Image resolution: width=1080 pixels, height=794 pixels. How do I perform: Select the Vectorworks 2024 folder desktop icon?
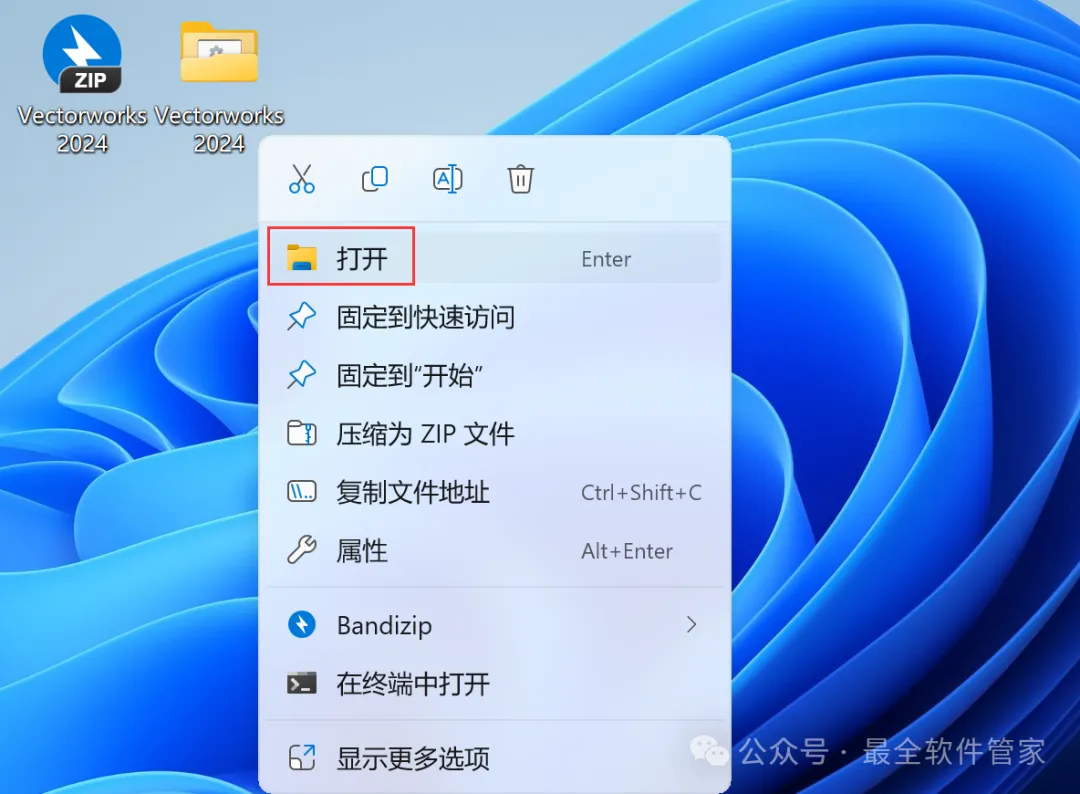219,86
